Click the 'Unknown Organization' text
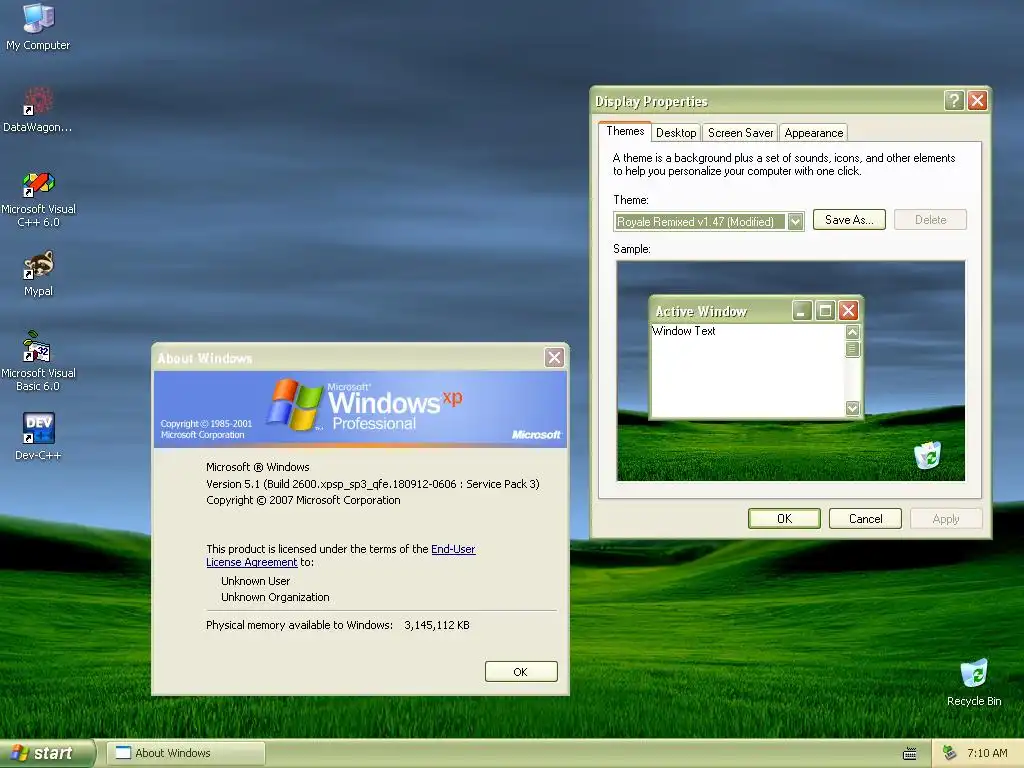This screenshot has height=768, width=1024. coord(275,597)
